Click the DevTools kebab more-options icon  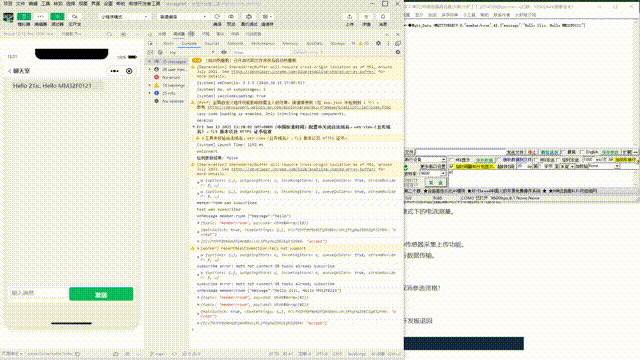tap(388, 43)
